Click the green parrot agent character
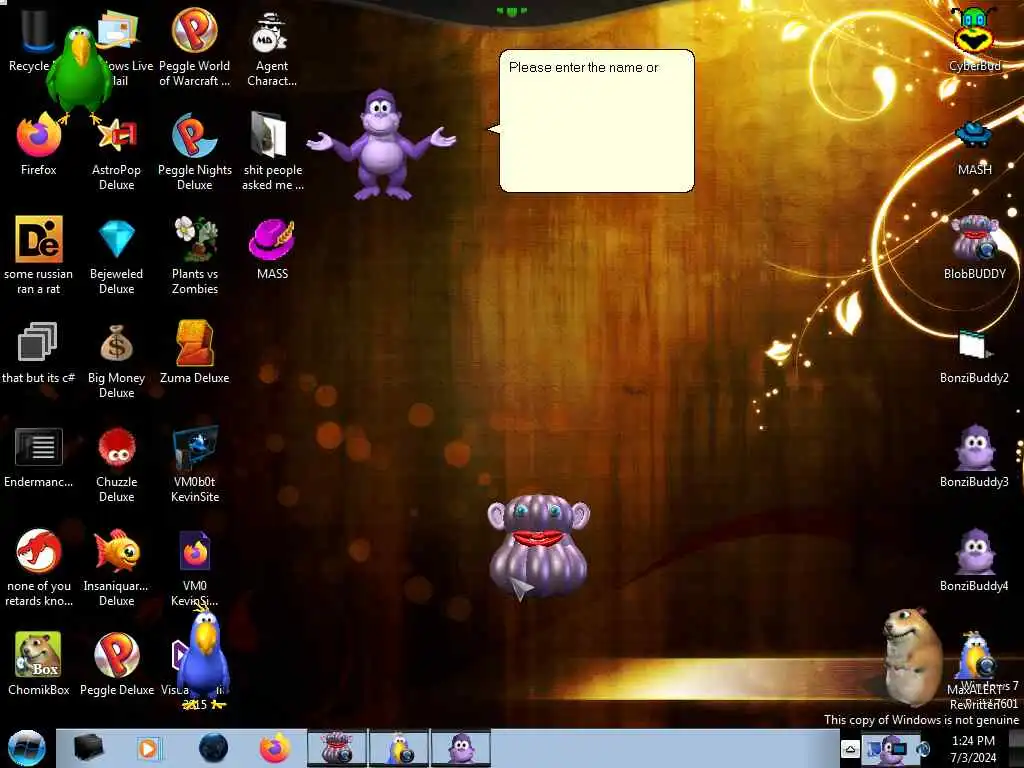Image resolution: width=1024 pixels, height=768 pixels. tap(80, 73)
